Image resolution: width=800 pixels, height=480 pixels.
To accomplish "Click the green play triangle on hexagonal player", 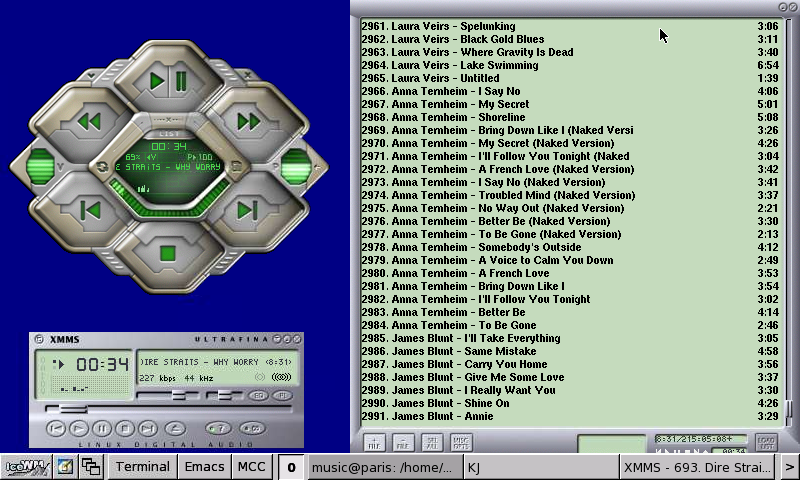I will 157,82.
